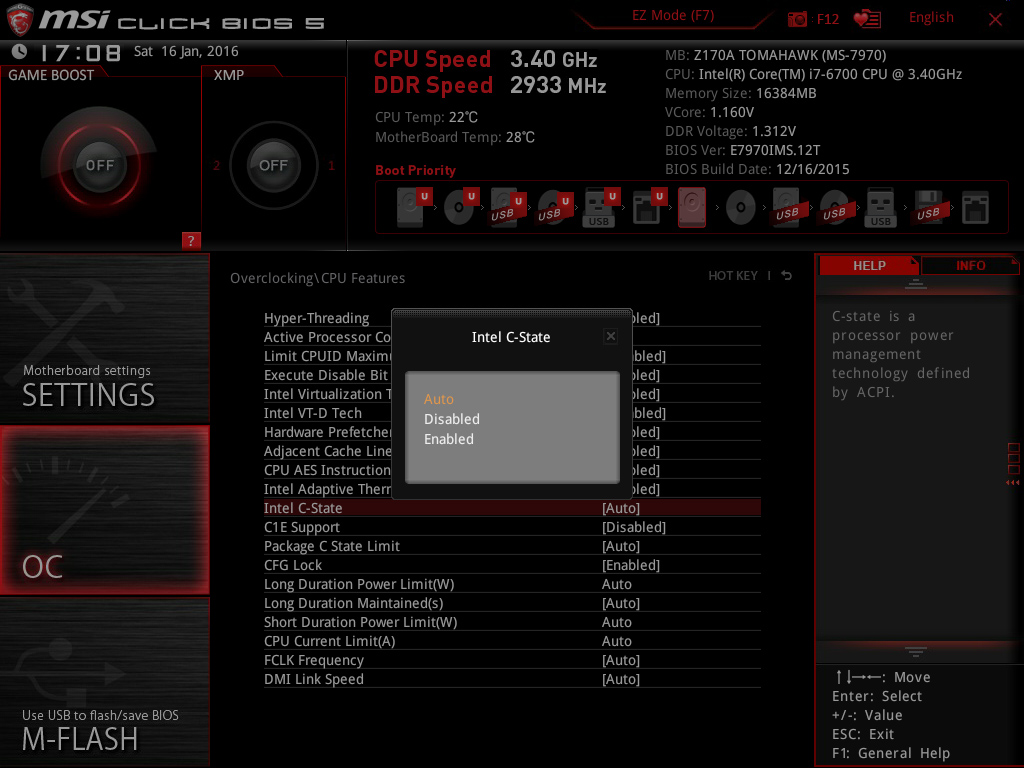Click the UEFI network boot device icon
Screen dimensions: 1024x768
tap(649, 207)
